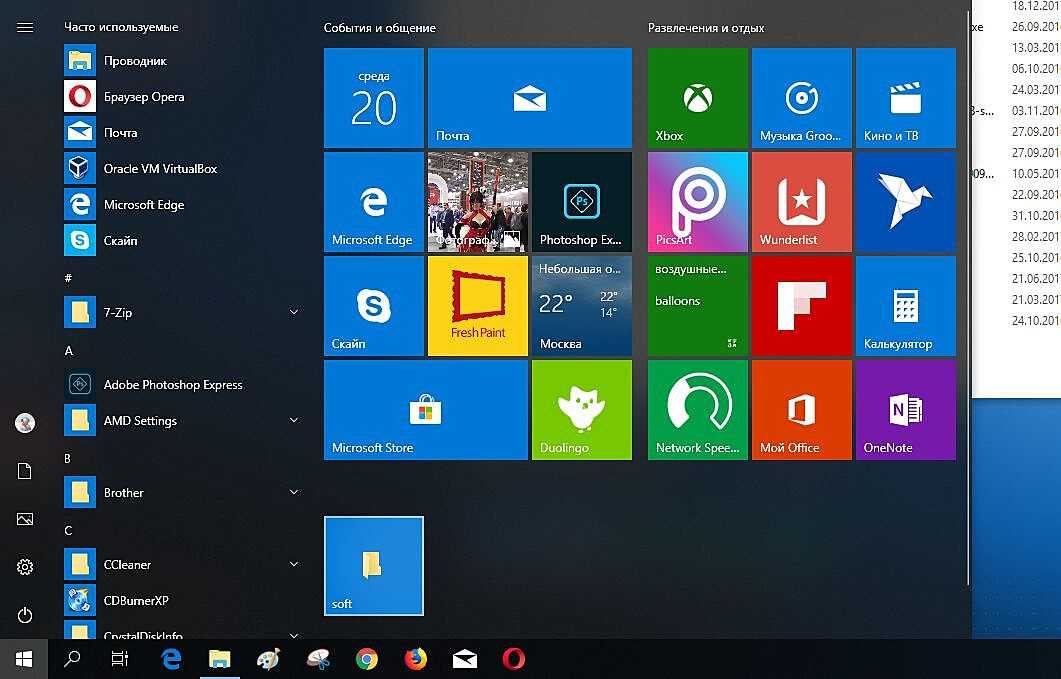1061x679 pixels.
Task: Launch the Калькулятор tile
Action: [906, 306]
